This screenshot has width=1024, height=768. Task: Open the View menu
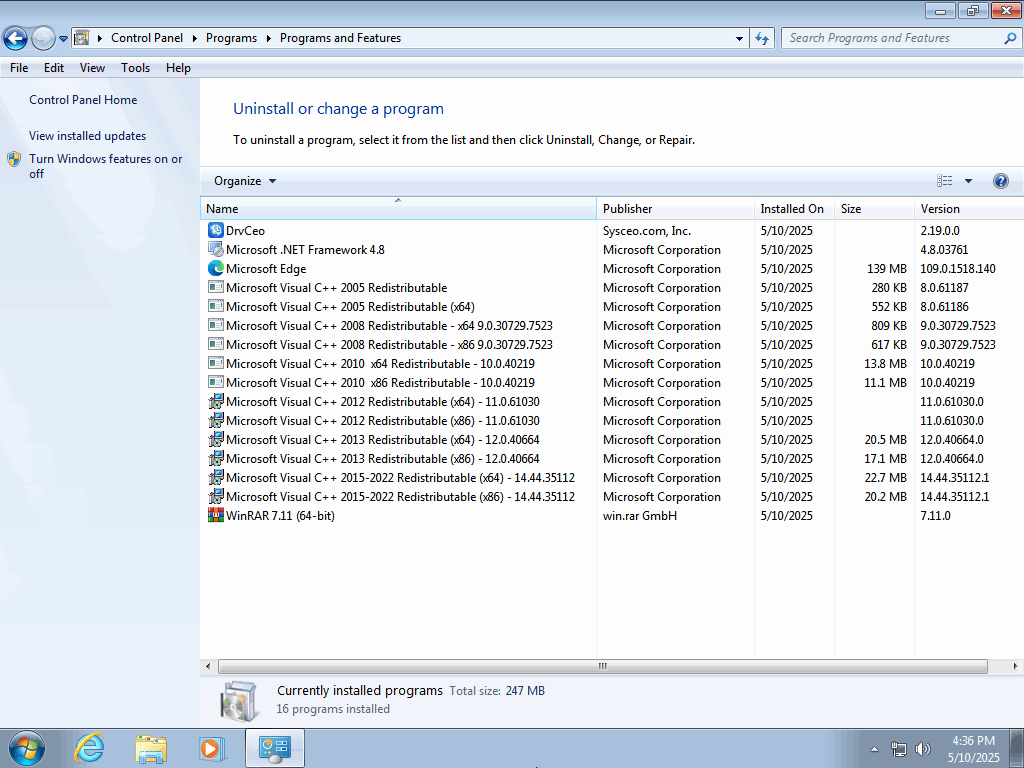click(x=92, y=68)
